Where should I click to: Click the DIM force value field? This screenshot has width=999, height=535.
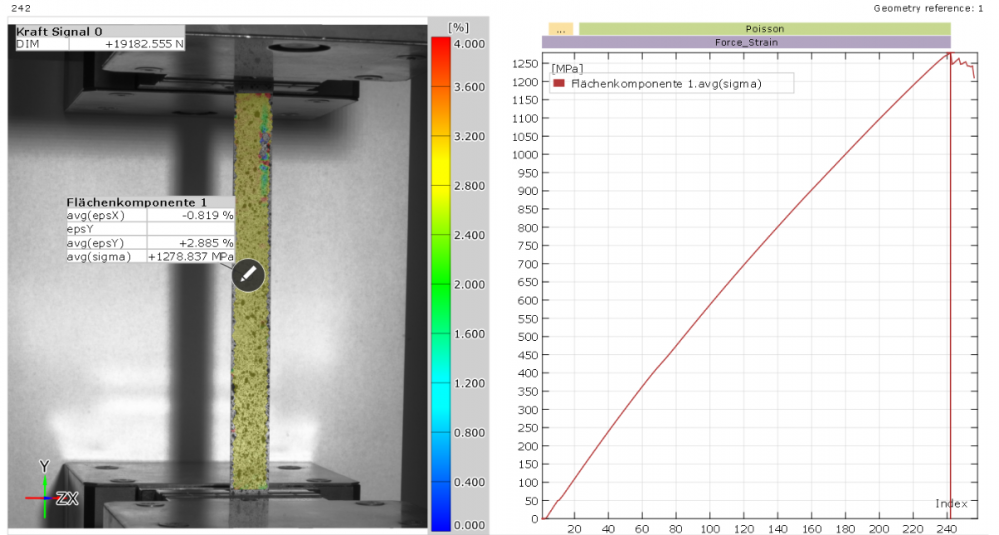point(144,44)
